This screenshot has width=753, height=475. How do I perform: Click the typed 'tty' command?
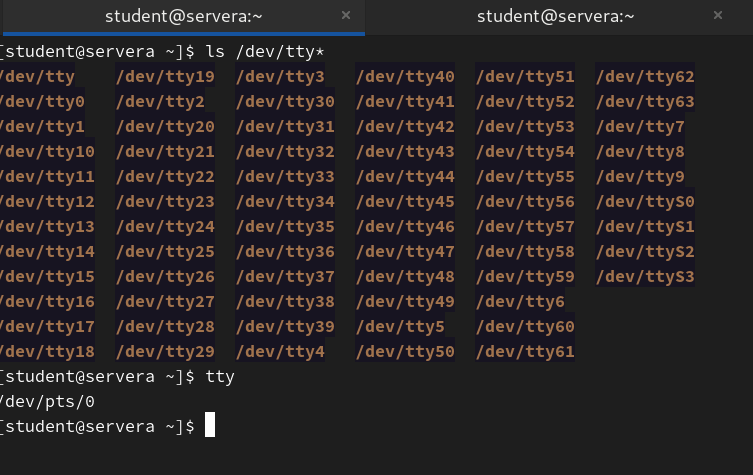(x=220, y=376)
